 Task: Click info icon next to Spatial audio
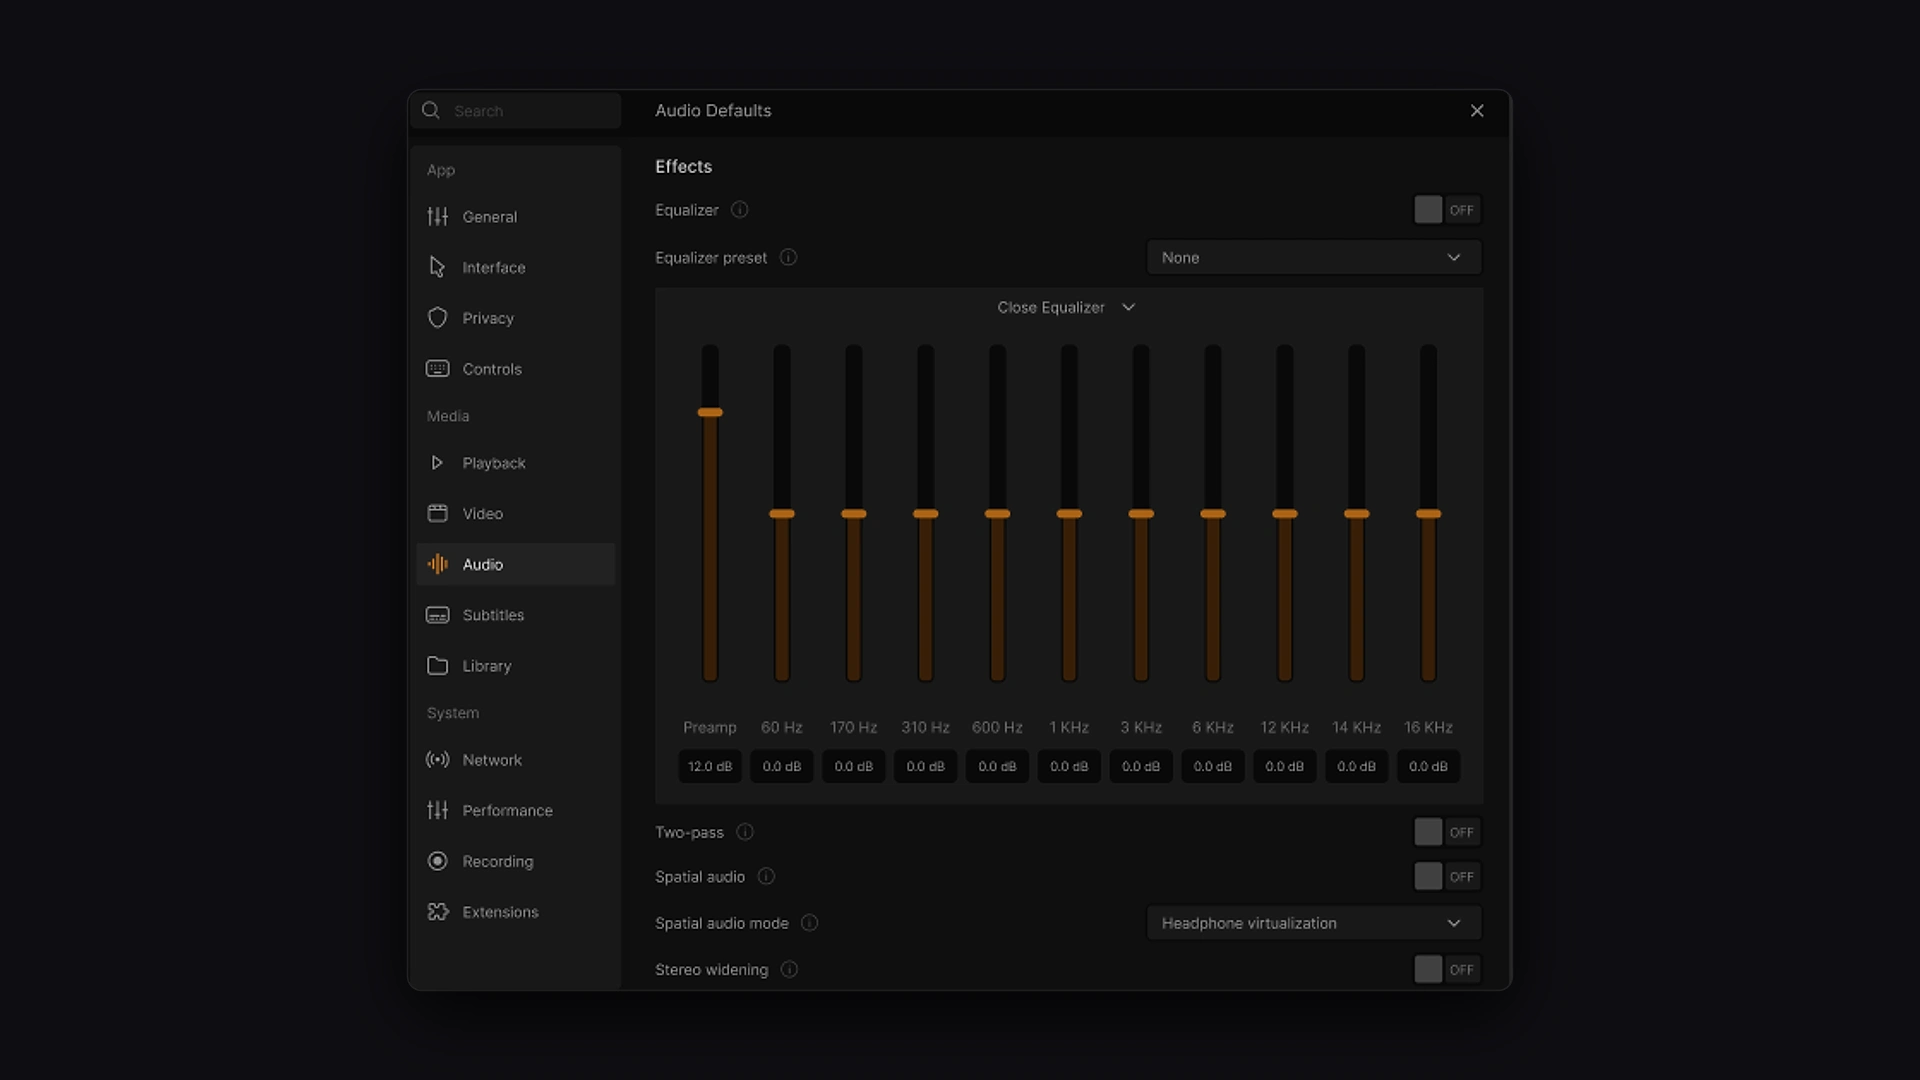point(766,877)
